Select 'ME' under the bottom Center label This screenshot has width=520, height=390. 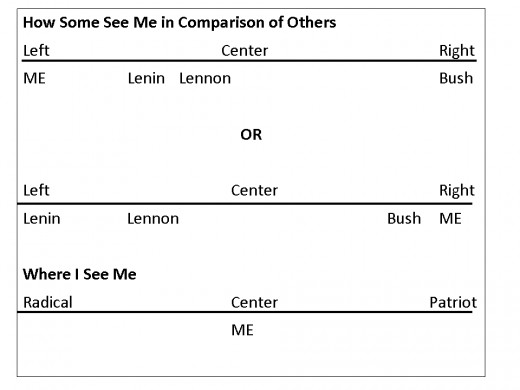(242, 330)
